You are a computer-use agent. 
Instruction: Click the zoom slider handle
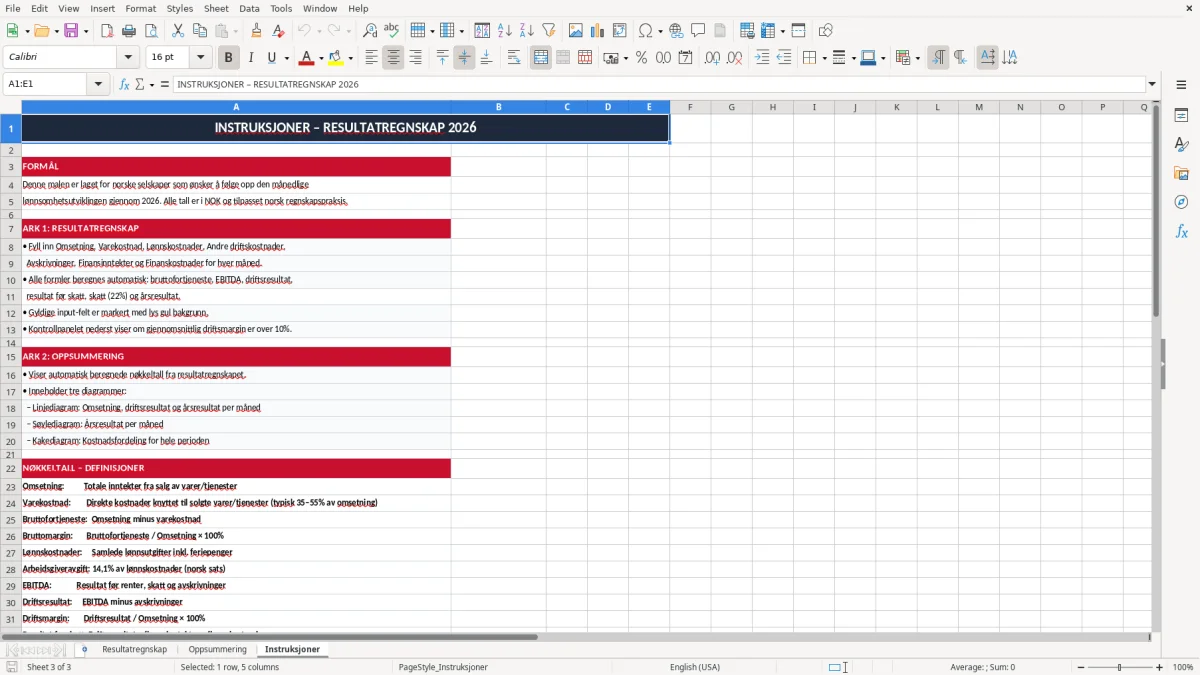(1119, 667)
